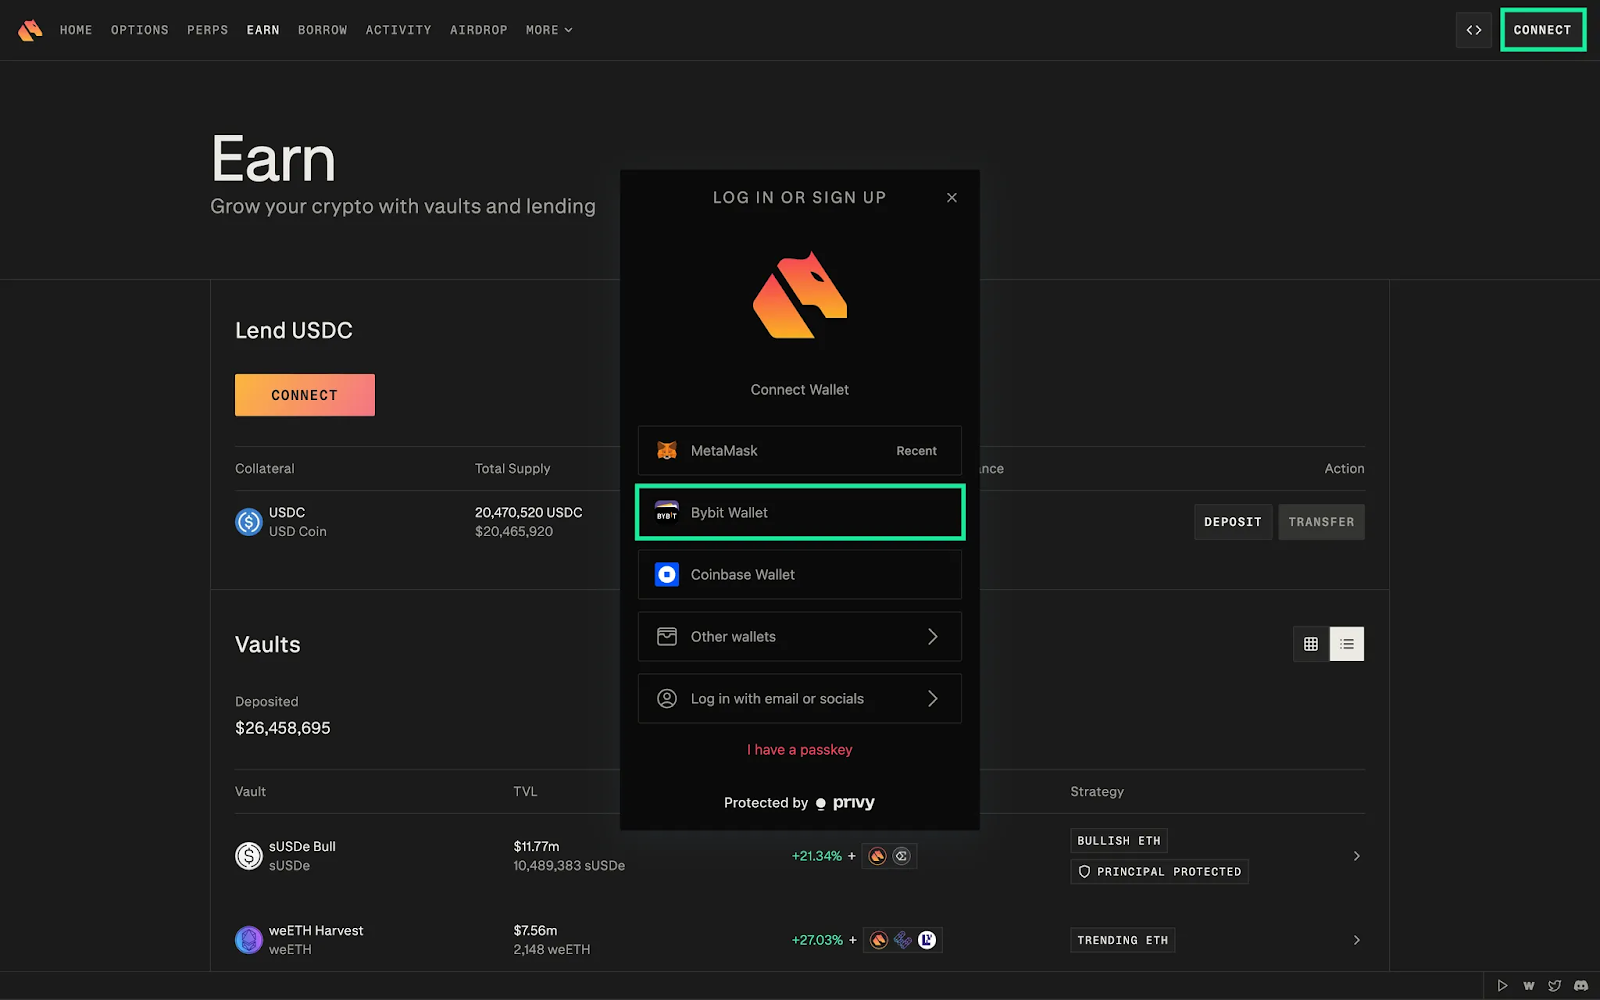This screenshot has width=1600, height=1000.
Task: Open weETH Harvest vault row chevron
Action: pyautogui.click(x=1357, y=940)
